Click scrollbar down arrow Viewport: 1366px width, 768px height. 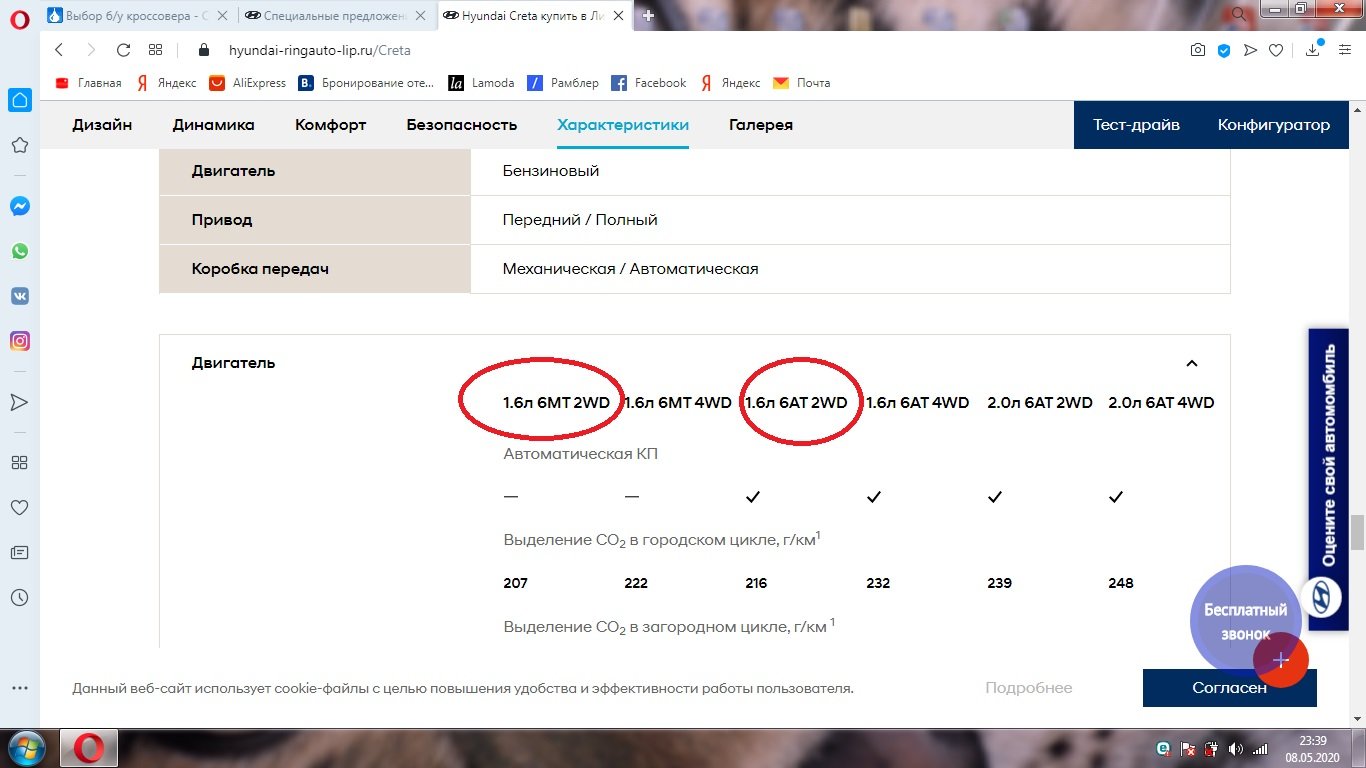[x=1357, y=719]
